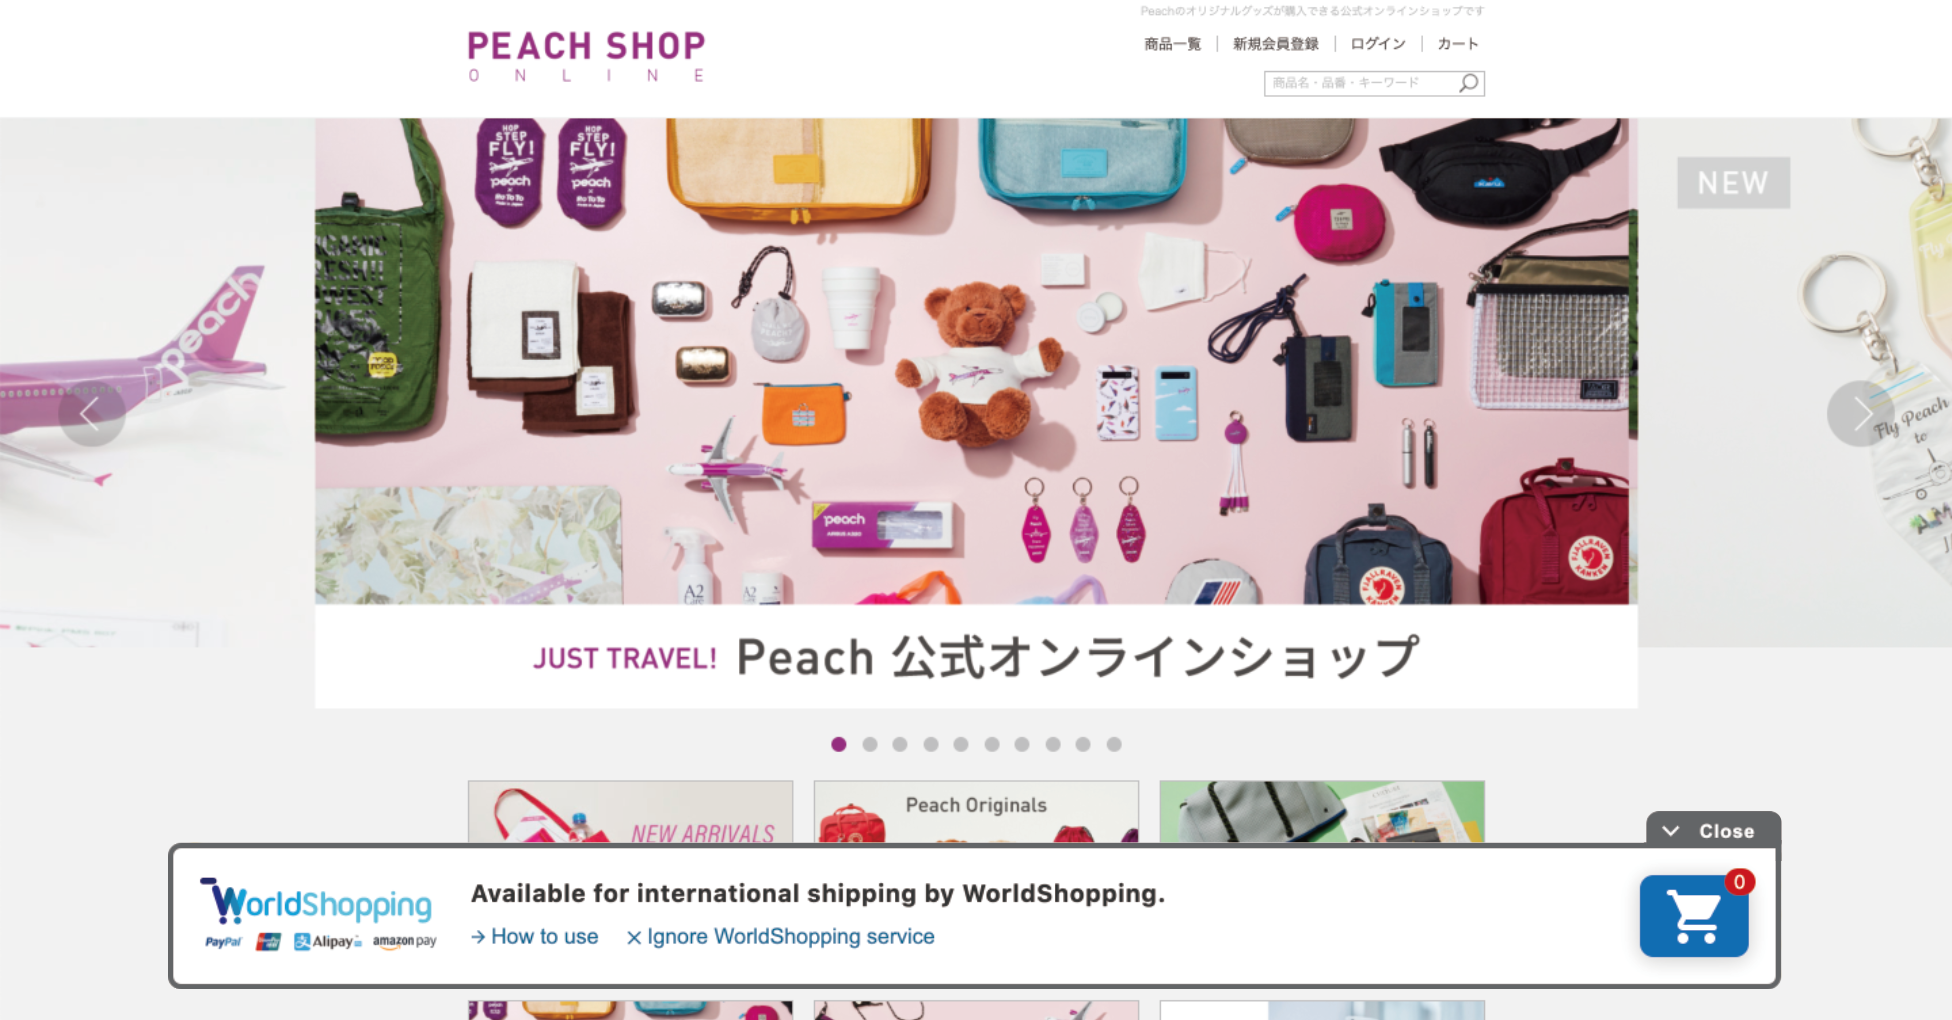1952x1020 pixels.
Task: Open the NEW ARRIVALS category thumbnail
Action: click(630, 812)
